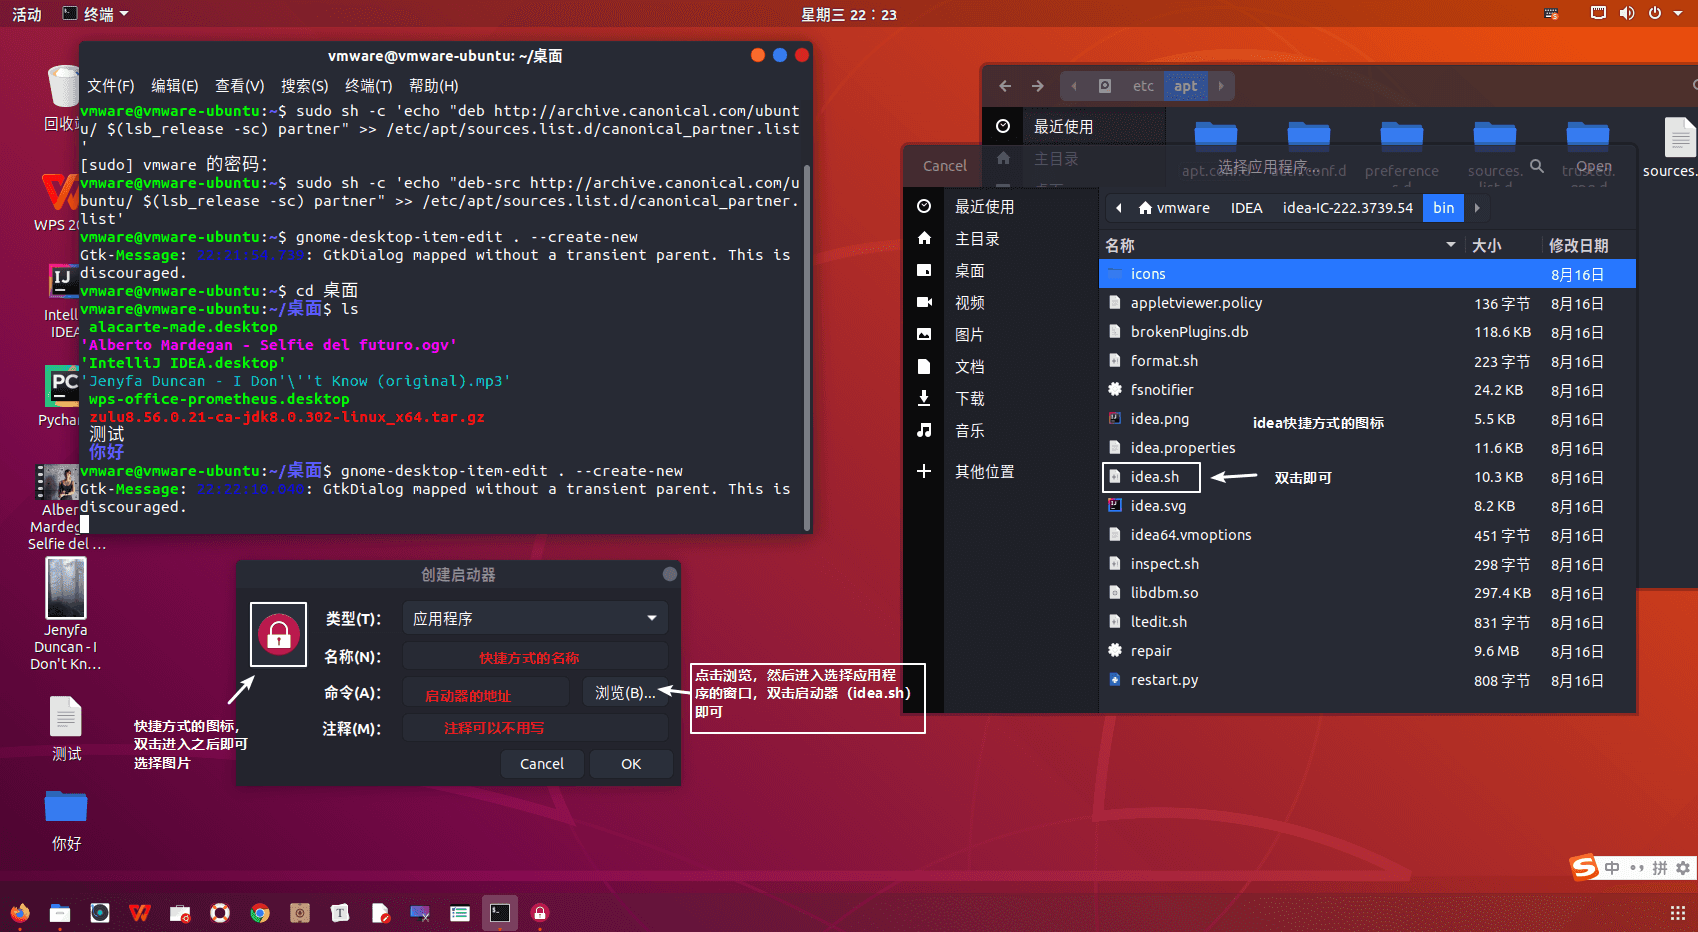Open the 编辑(E) terminal menu
Screen dimensions: 1698x932
coord(174,86)
